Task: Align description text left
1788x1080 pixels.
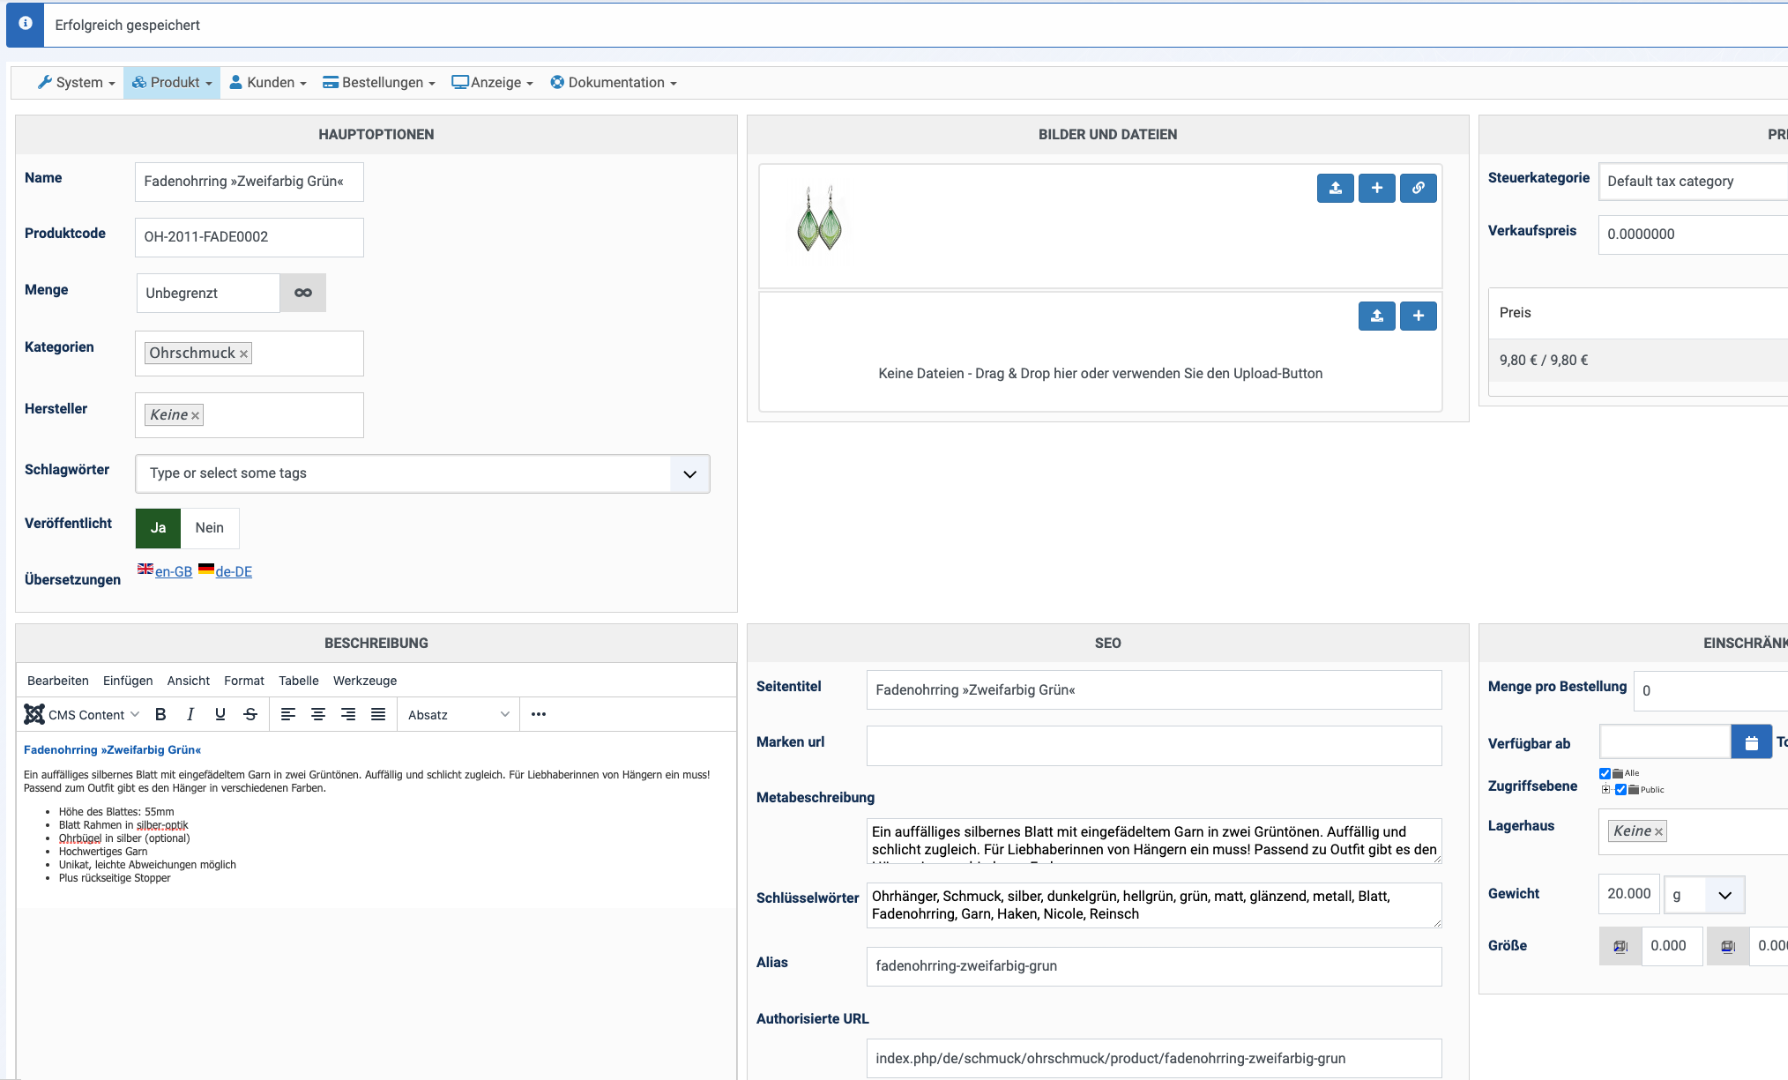Action: click(x=288, y=715)
